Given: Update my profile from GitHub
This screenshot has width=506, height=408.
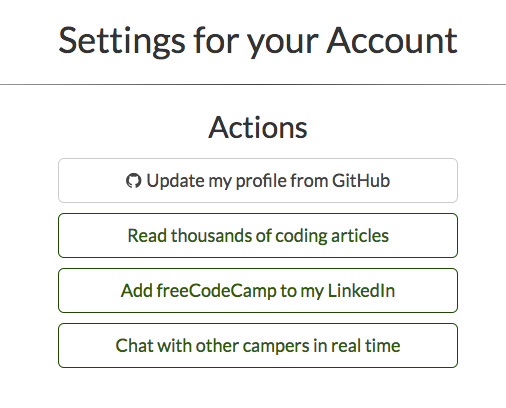Looking at the screenshot, I should (x=258, y=180).
